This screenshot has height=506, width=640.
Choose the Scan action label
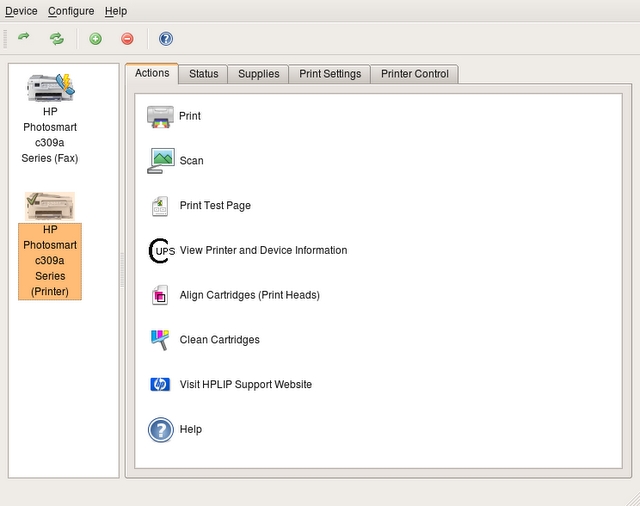pos(191,161)
